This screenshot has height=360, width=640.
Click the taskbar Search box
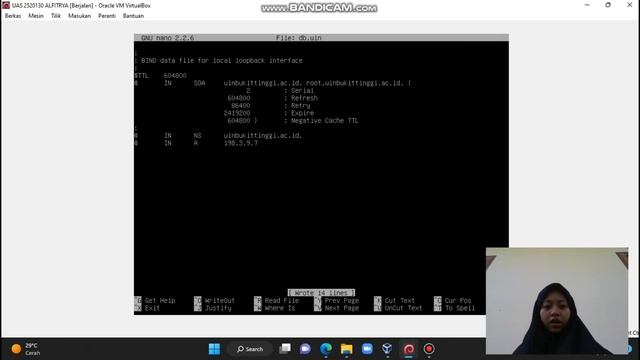(250, 349)
